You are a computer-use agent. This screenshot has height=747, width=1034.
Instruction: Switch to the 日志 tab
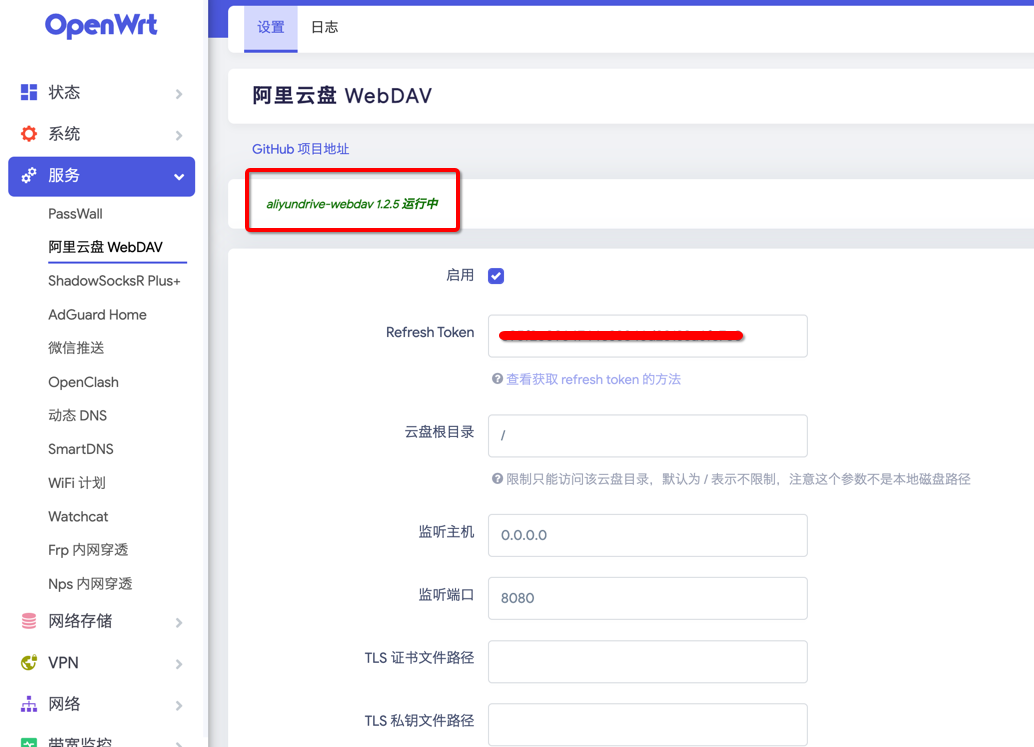(x=324, y=28)
